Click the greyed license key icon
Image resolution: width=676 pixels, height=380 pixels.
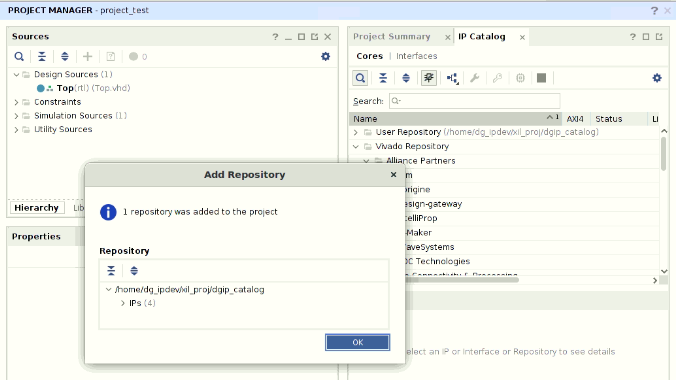click(498, 78)
